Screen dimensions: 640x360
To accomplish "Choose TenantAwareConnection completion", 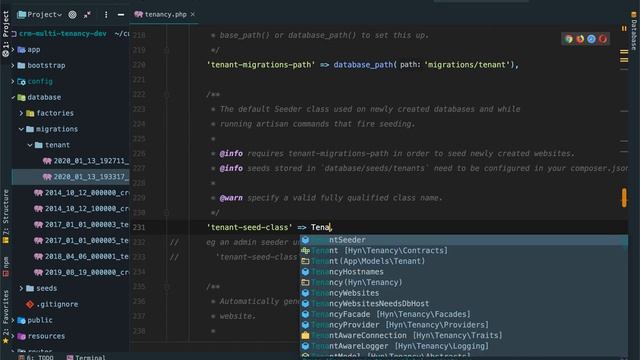I will pyautogui.click(x=464, y=336).
